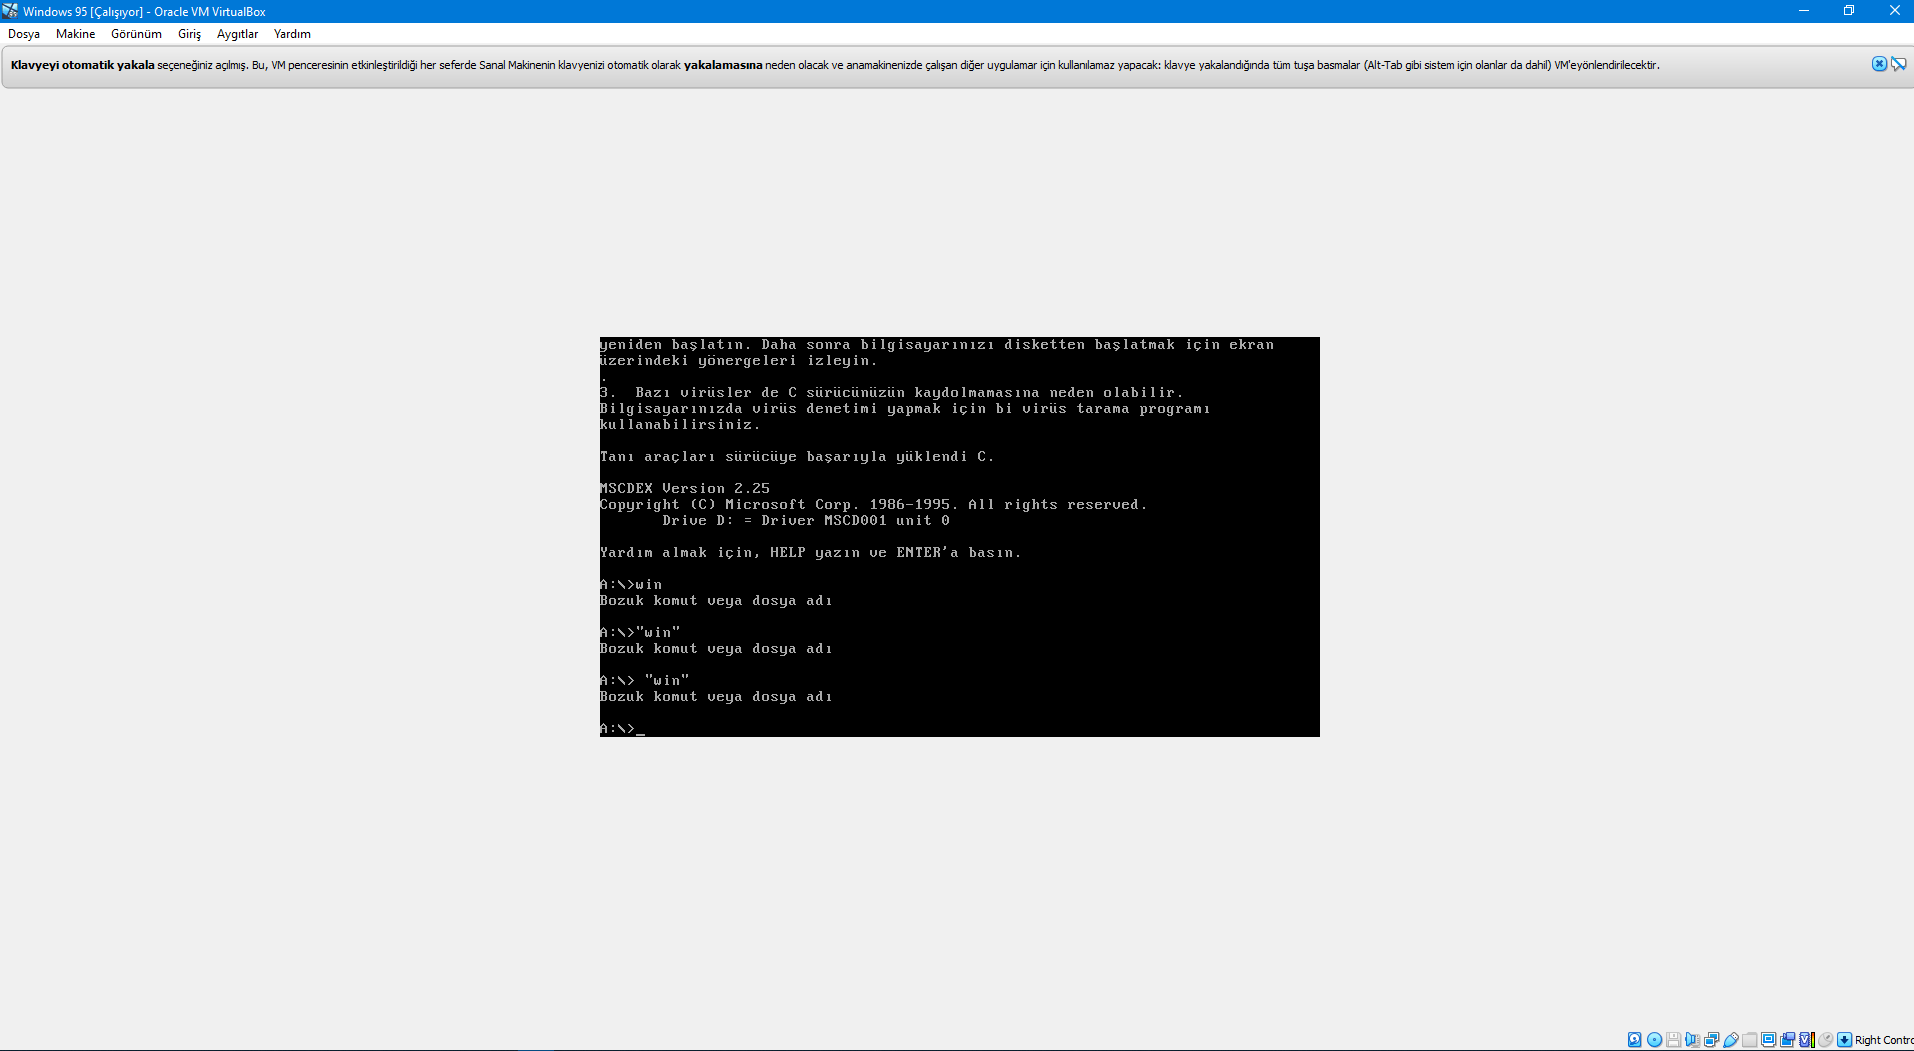This screenshot has height=1051, width=1914.
Task: Click the 'Copyright (C) Microsoft Corp.' line
Action: coord(873,505)
